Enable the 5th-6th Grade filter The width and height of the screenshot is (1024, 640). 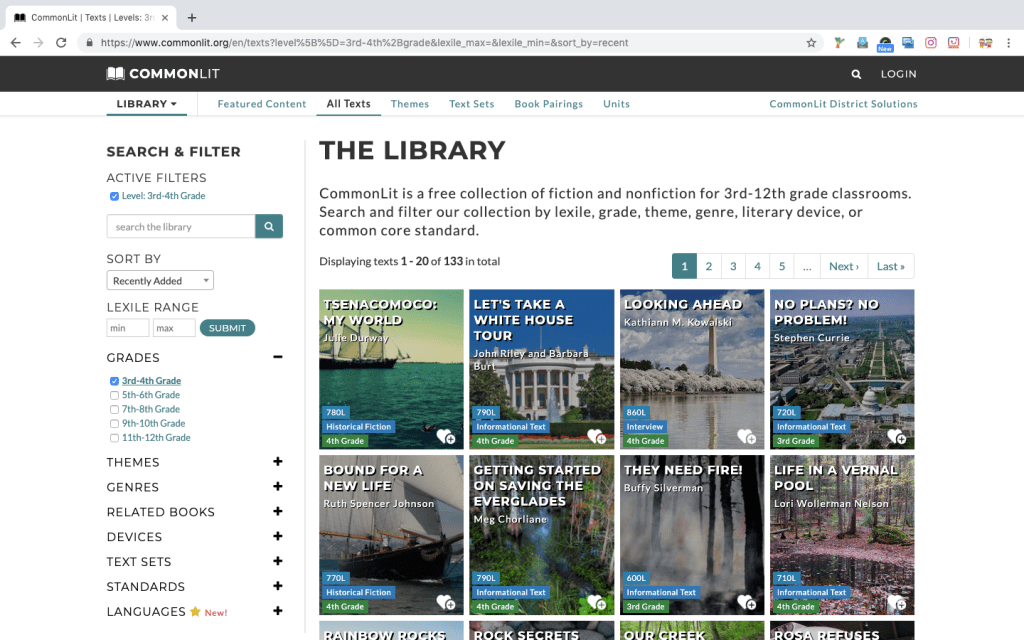[x=115, y=395]
